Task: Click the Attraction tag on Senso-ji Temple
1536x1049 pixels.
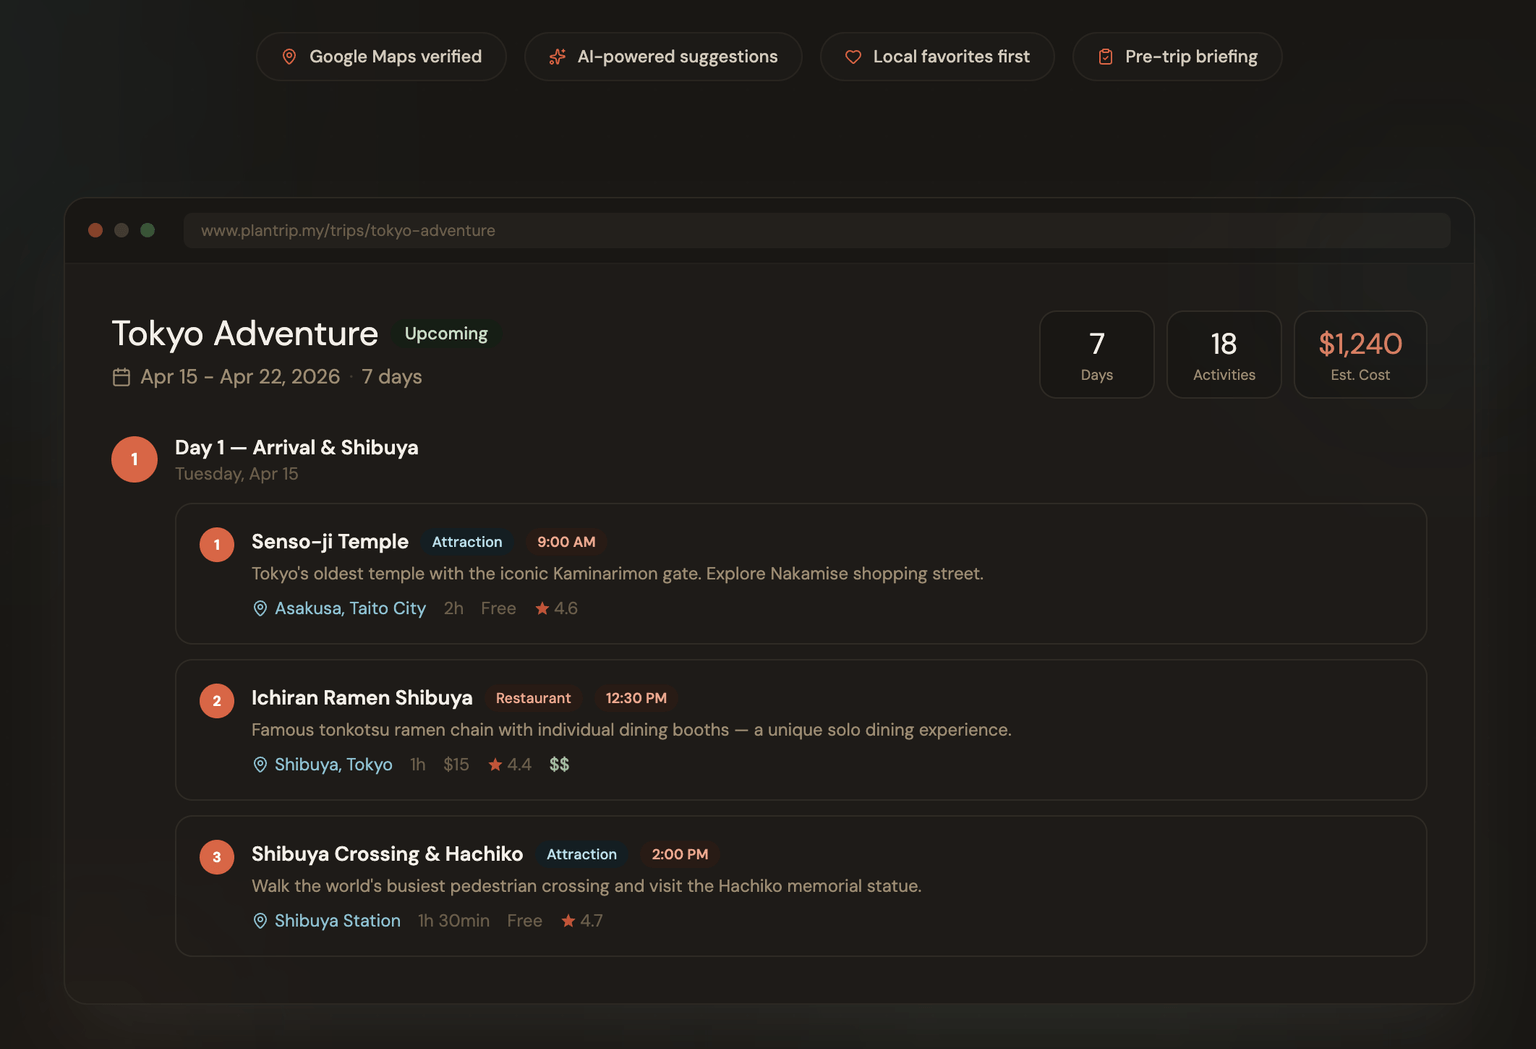Action: [467, 542]
